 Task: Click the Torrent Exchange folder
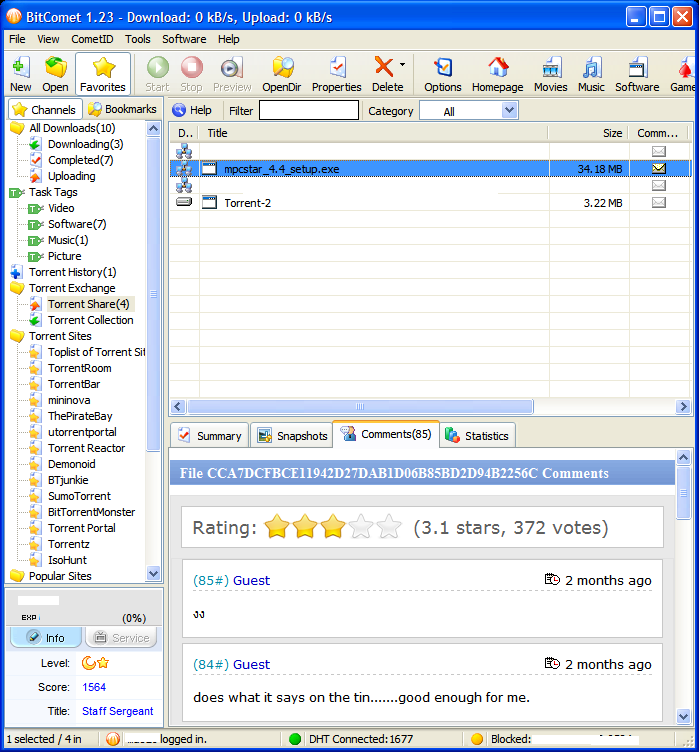click(x=72, y=288)
